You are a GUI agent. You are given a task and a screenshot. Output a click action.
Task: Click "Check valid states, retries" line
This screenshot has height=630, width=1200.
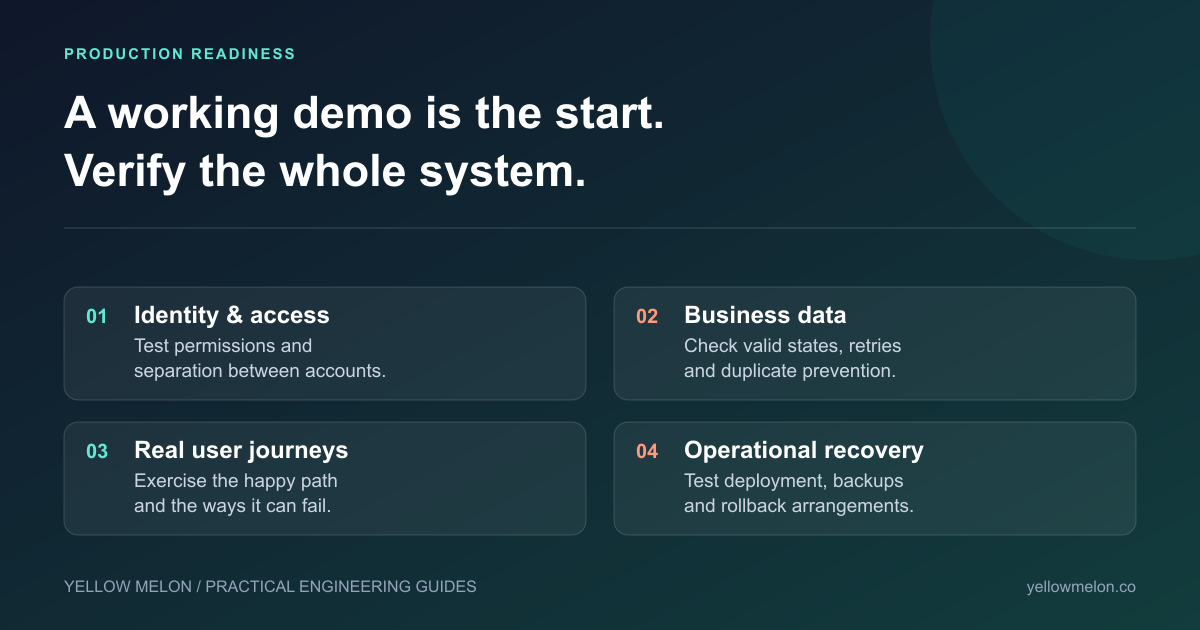pyautogui.click(x=792, y=346)
